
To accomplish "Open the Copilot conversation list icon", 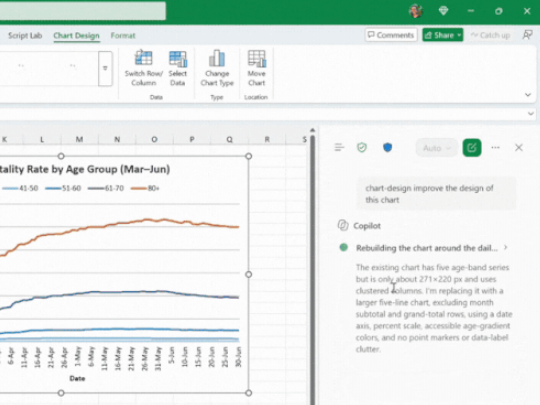I will 339,148.
